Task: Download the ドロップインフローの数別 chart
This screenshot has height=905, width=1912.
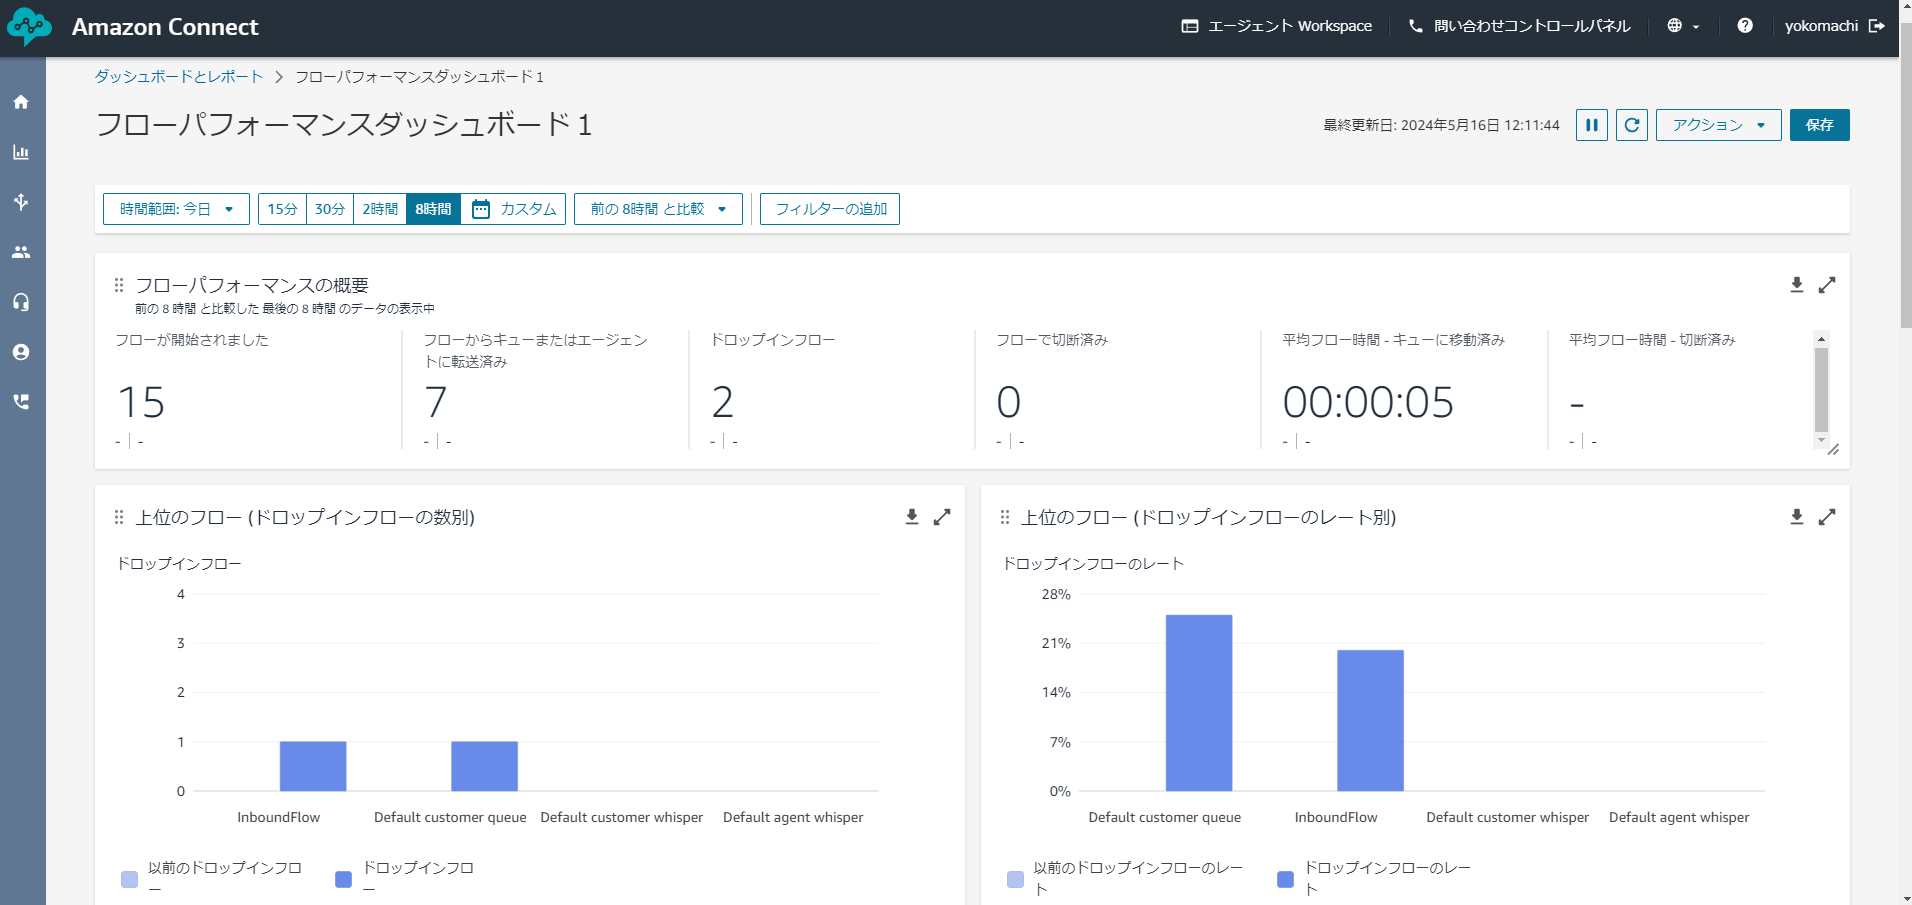Action: coord(912,517)
